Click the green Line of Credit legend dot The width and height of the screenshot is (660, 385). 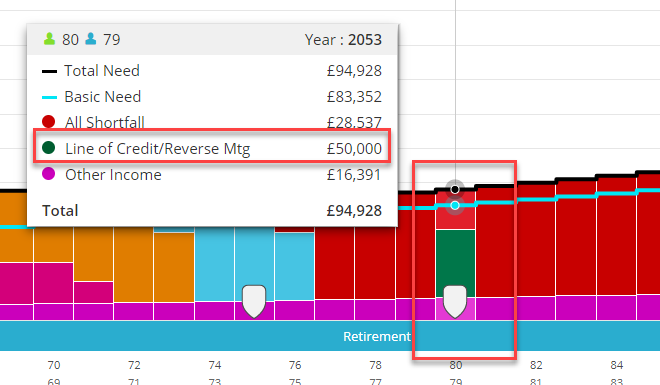(x=48, y=148)
